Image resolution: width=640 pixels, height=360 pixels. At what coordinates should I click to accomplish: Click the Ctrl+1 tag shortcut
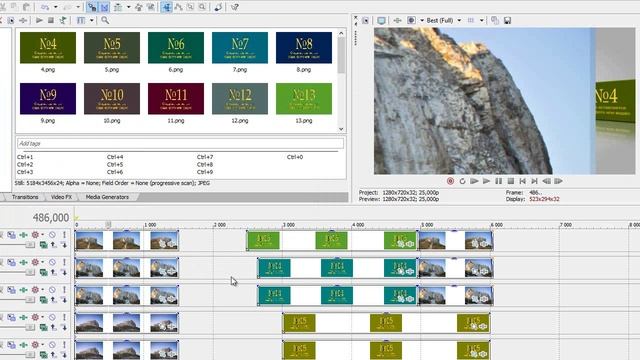pos(25,157)
